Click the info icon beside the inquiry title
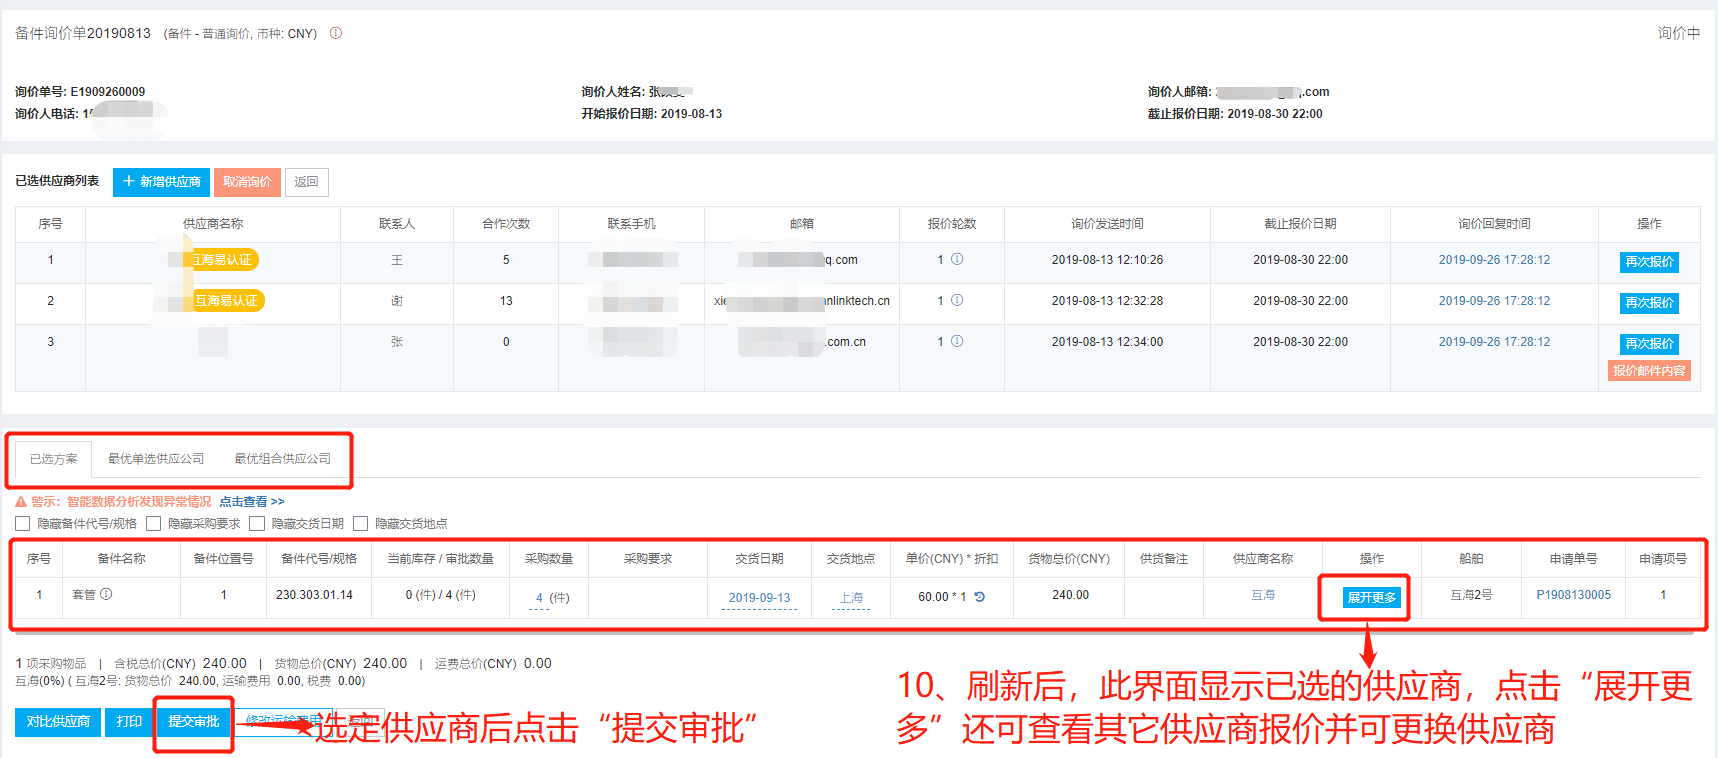The width and height of the screenshot is (1718, 758). [x=336, y=33]
